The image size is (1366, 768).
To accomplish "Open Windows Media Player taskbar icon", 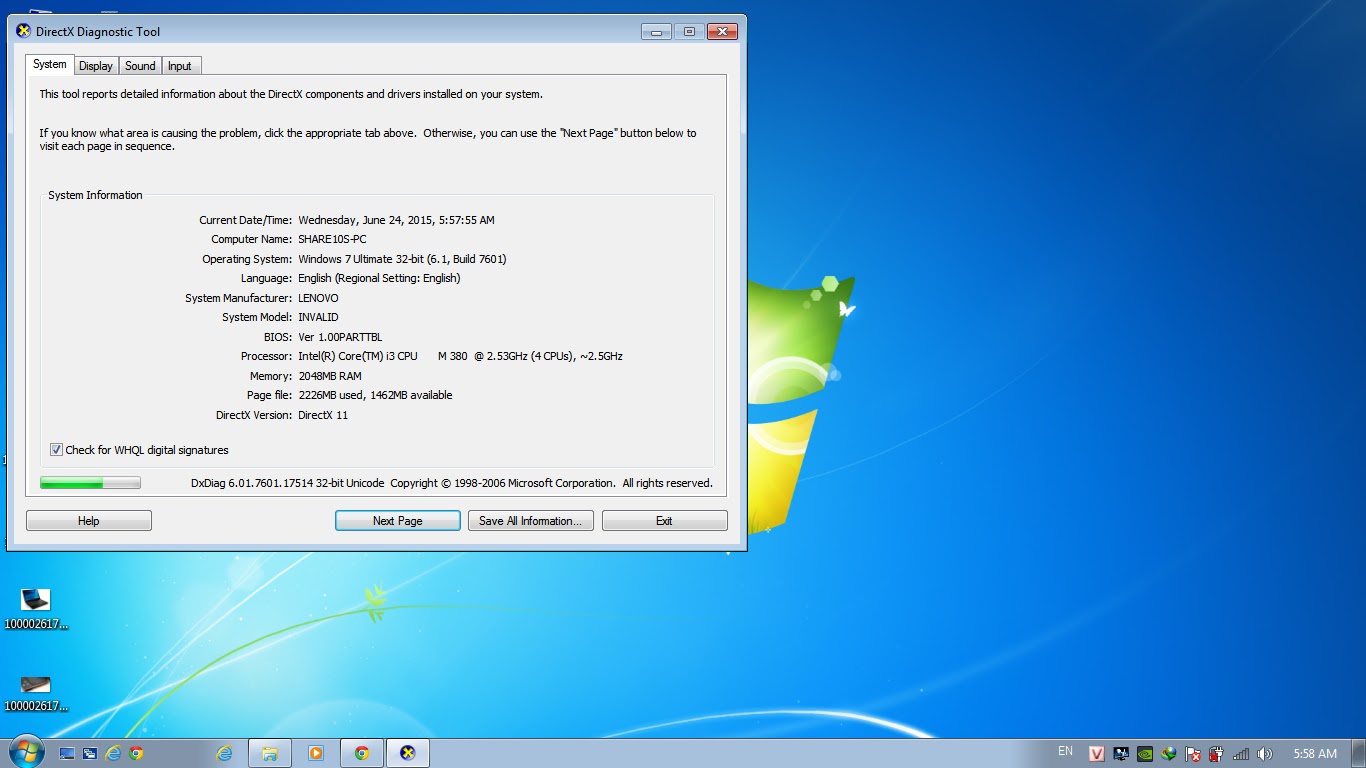I will (x=316, y=753).
